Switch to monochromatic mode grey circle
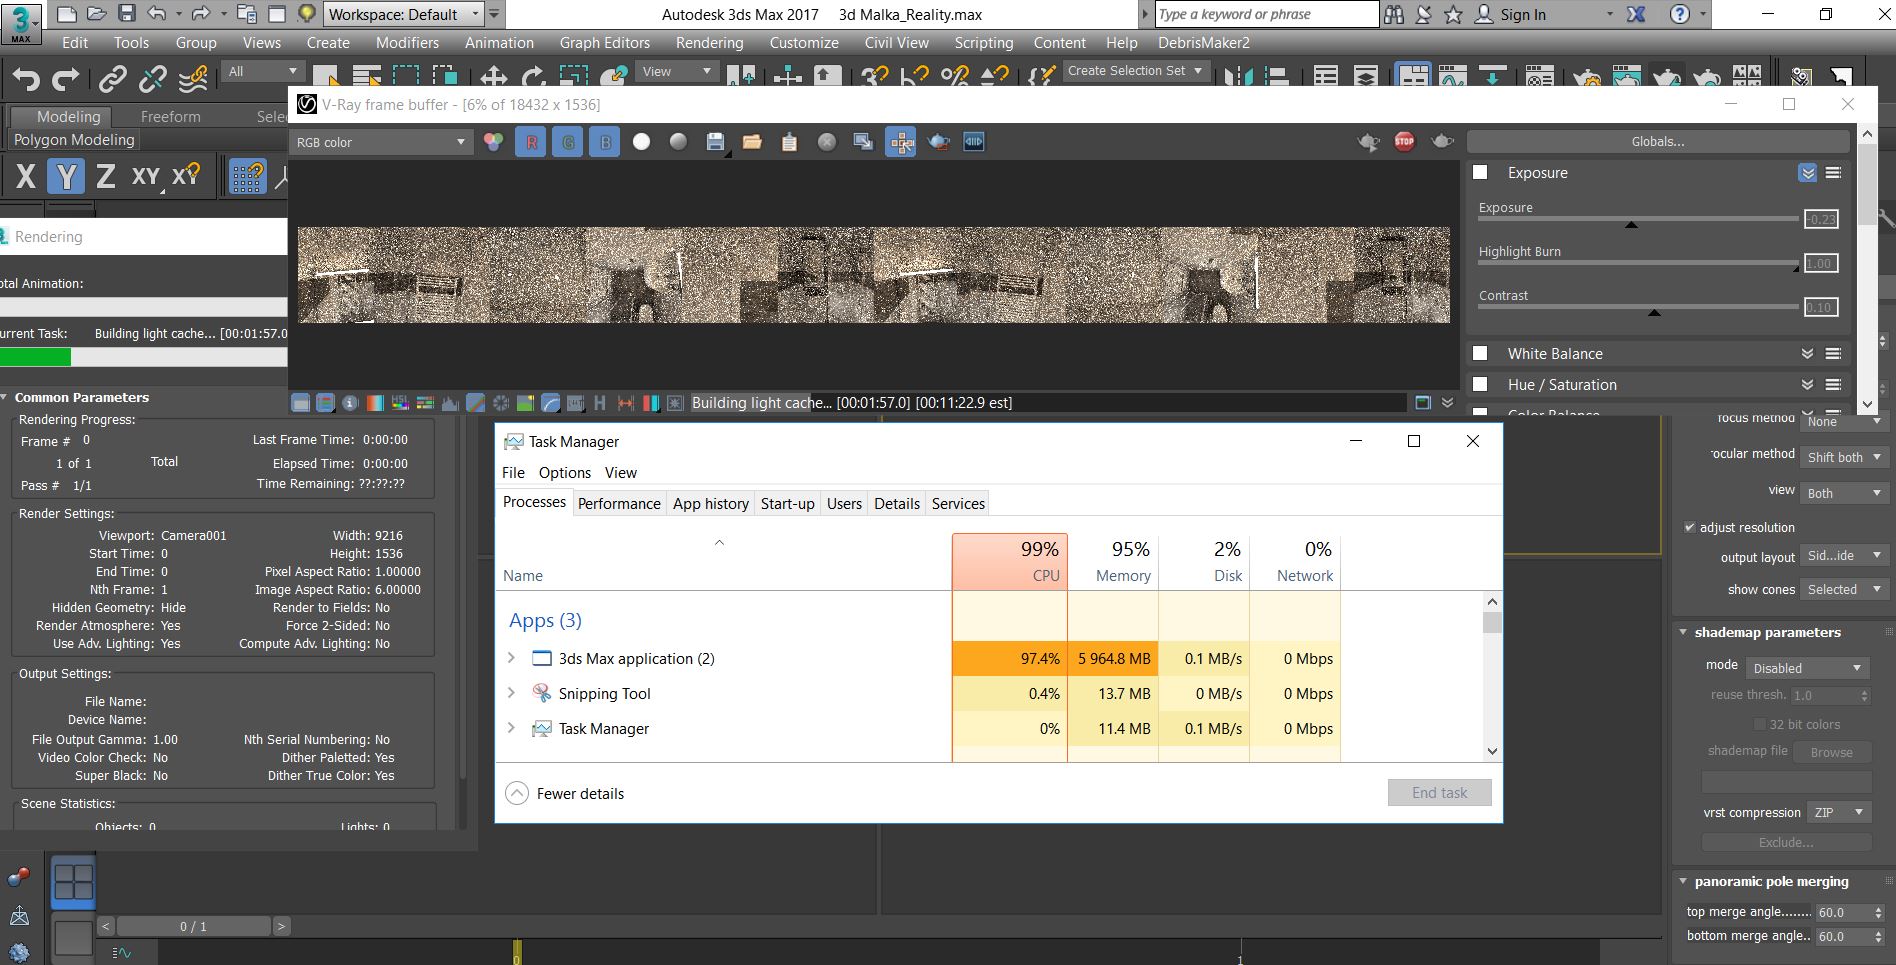The height and width of the screenshot is (965, 1896). [x=678, y=142]
